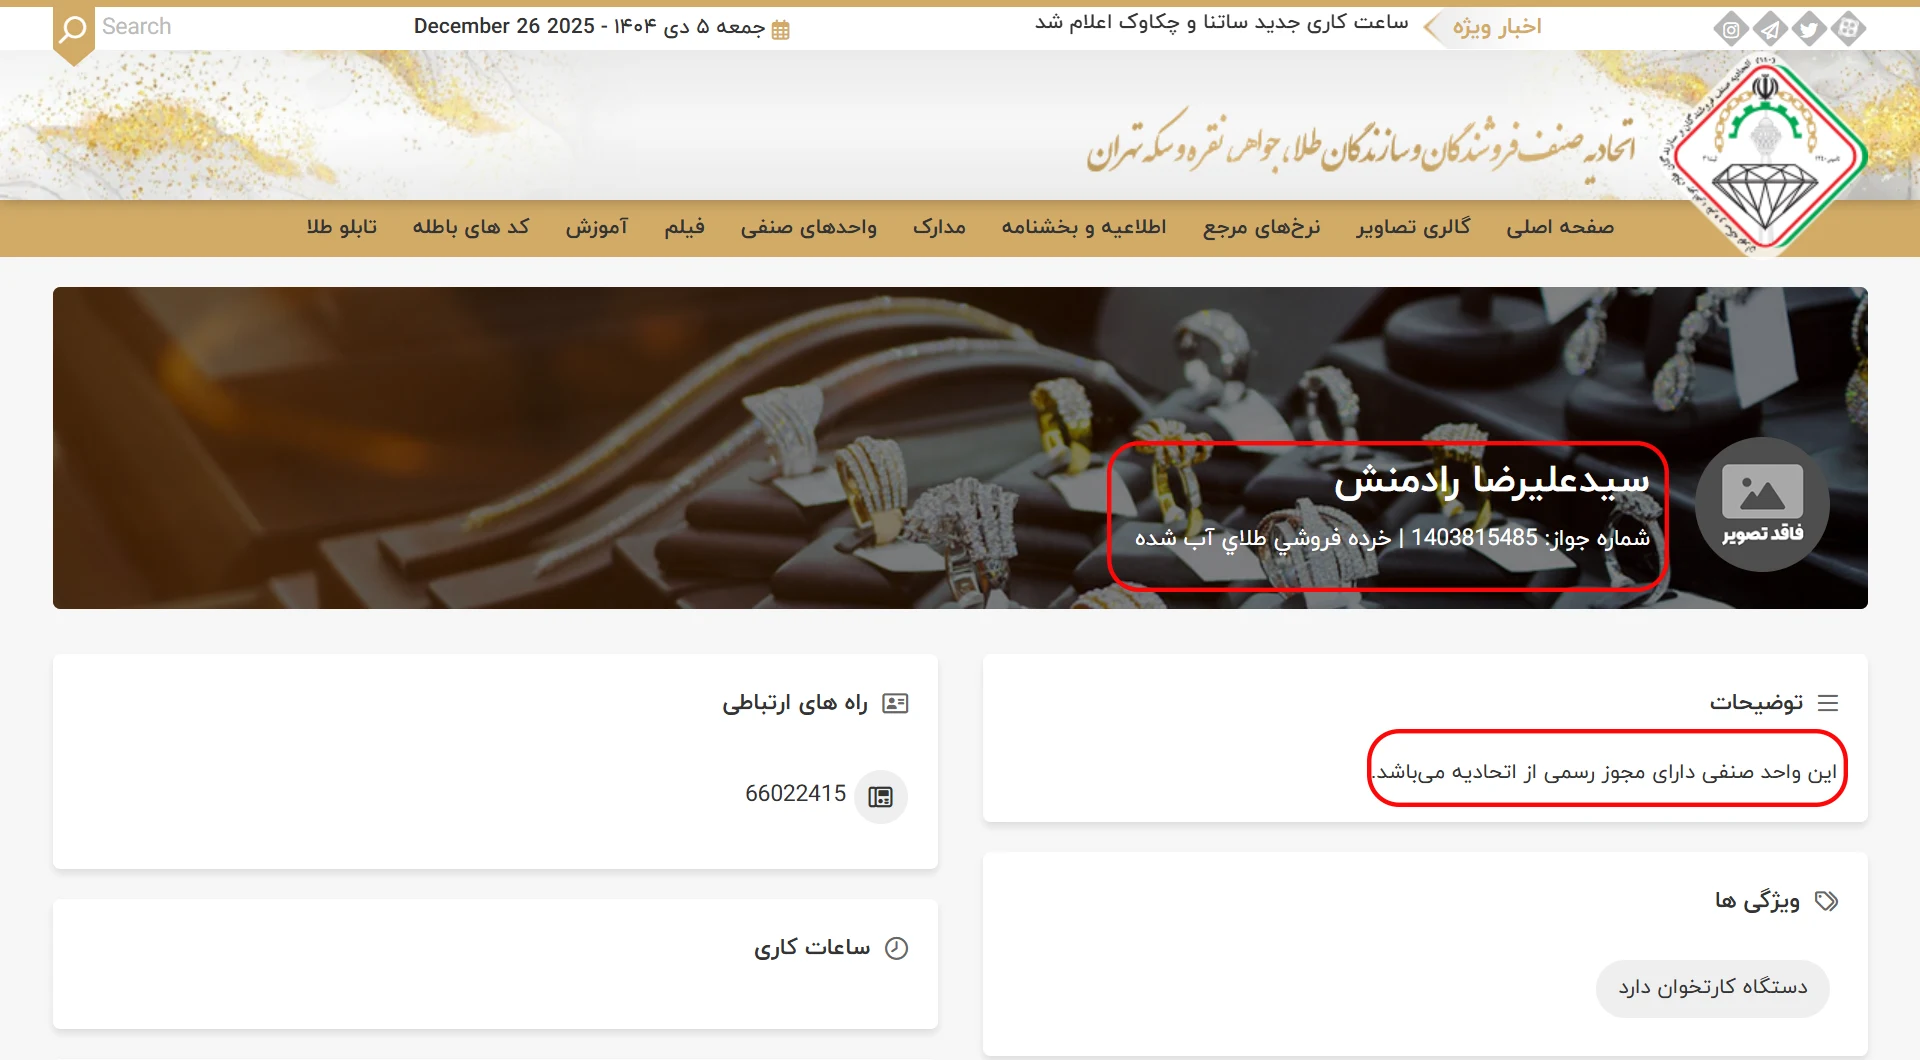
Task: Click the December 26 2025 date text
Action: coord(504,27)
